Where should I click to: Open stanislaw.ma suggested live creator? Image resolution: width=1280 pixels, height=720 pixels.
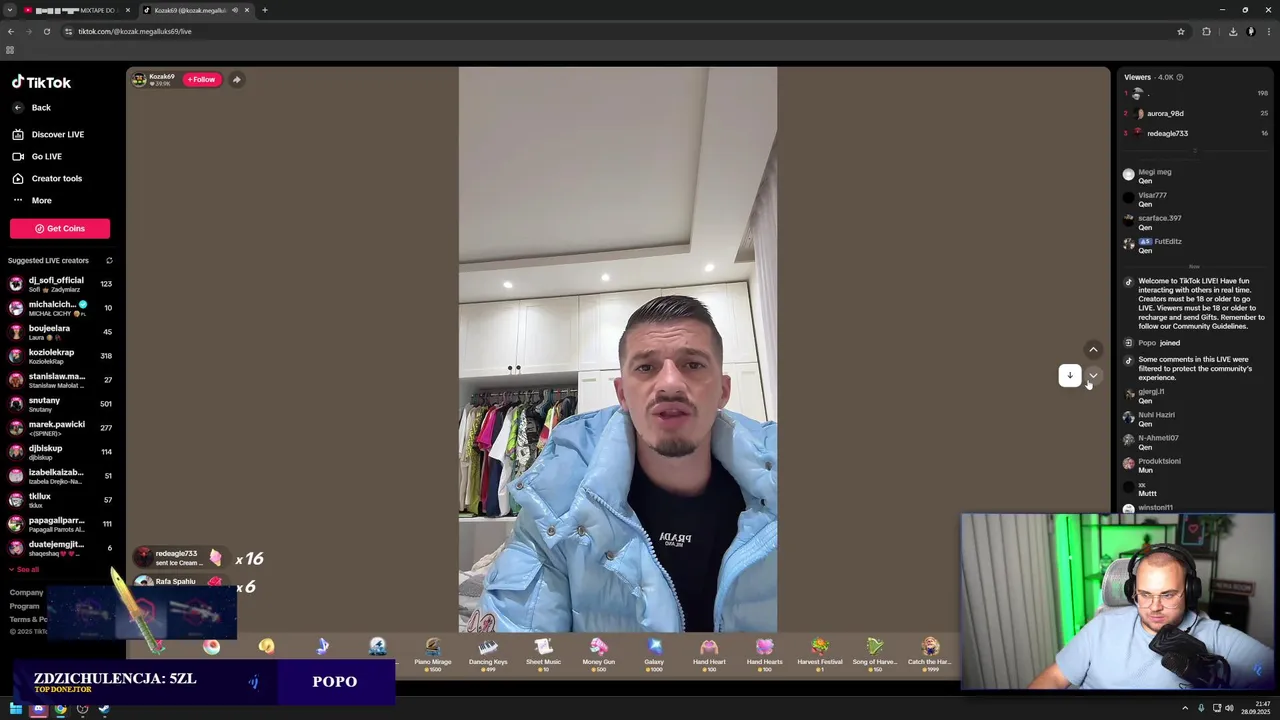tap(60, 380)
